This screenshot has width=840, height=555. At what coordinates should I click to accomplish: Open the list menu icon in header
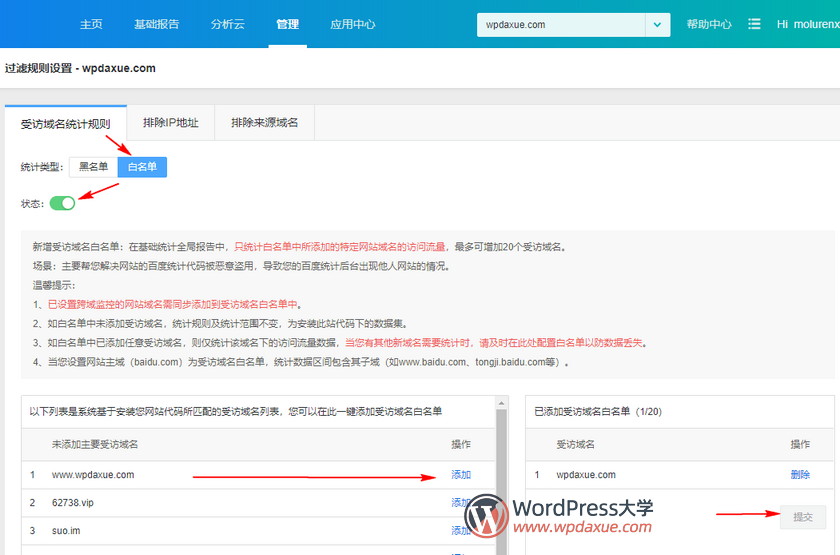(x=754, y=24)
